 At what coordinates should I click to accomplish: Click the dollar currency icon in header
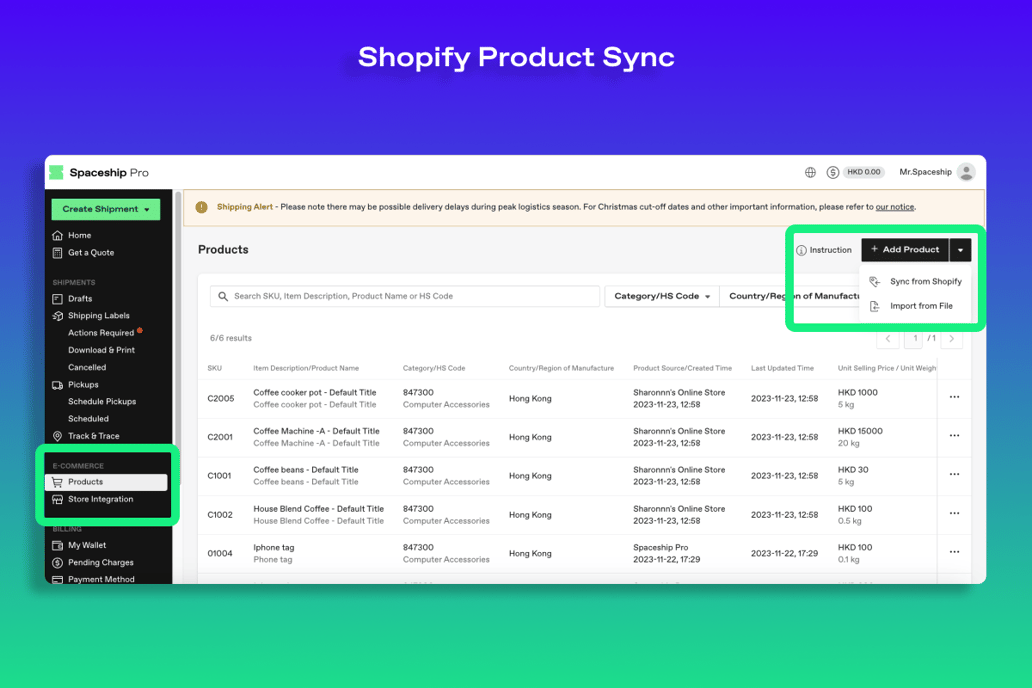833,171
